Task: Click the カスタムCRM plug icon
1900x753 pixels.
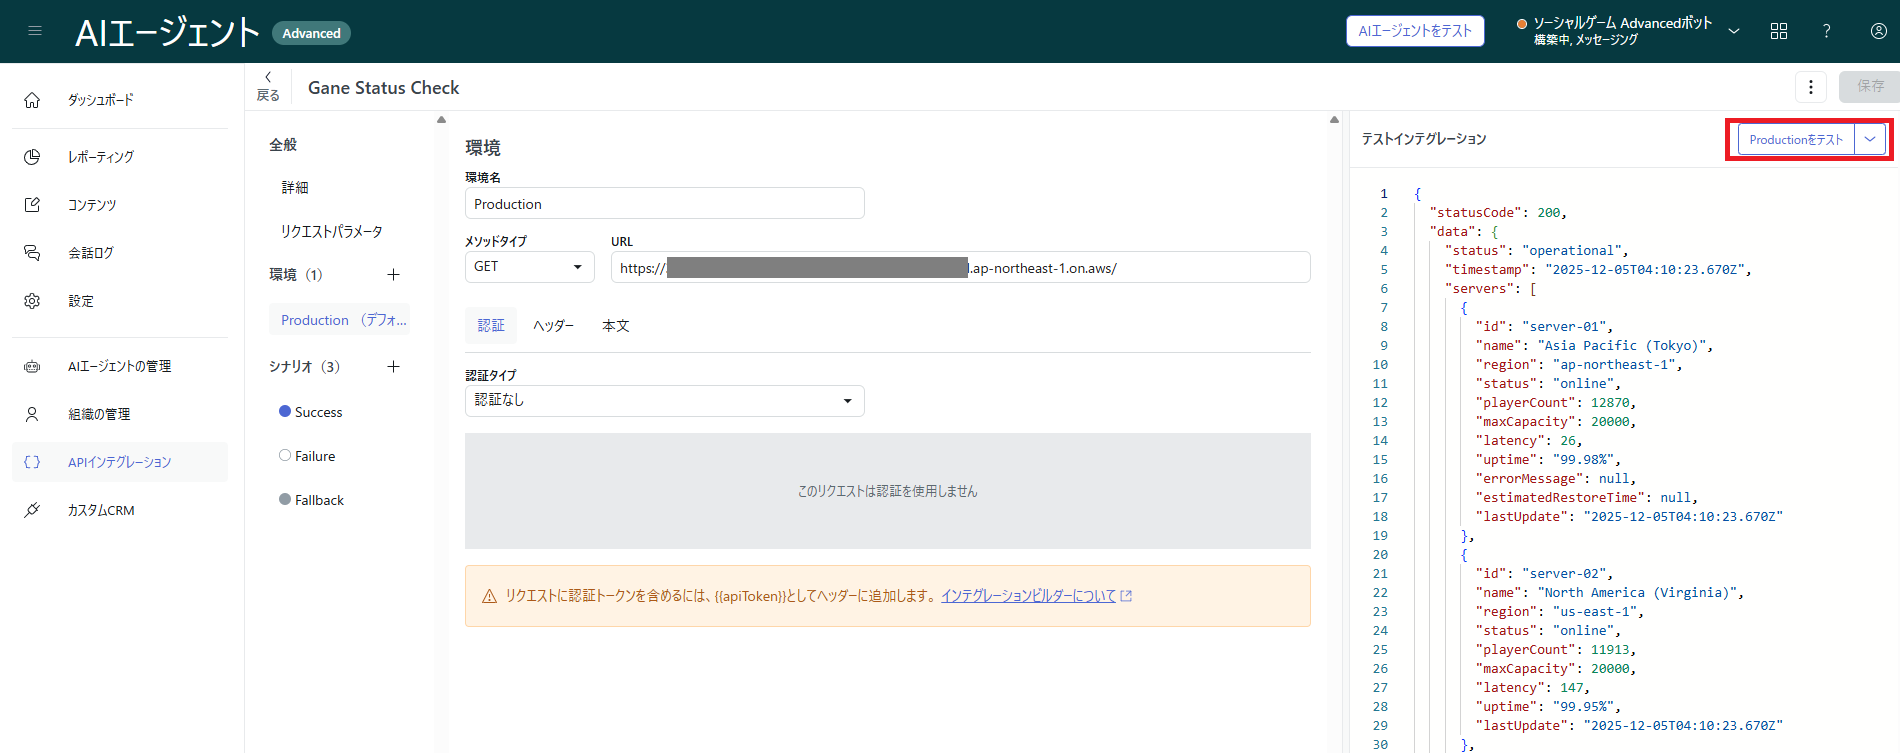Action: pyautogui.click(x=32, y=510)
